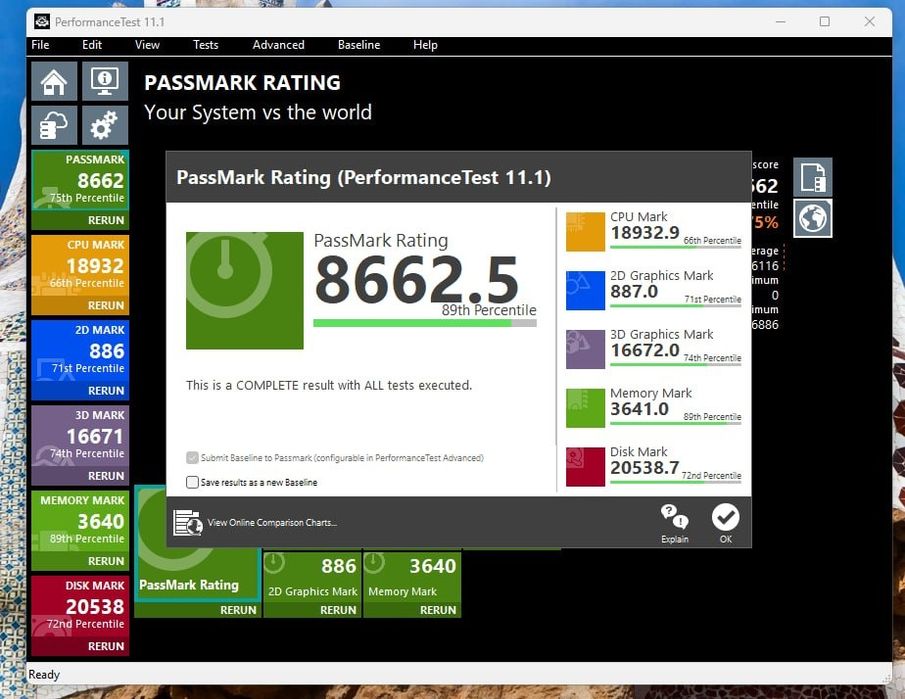Click the CPU Mark 18932.9 value

(645, 233)
